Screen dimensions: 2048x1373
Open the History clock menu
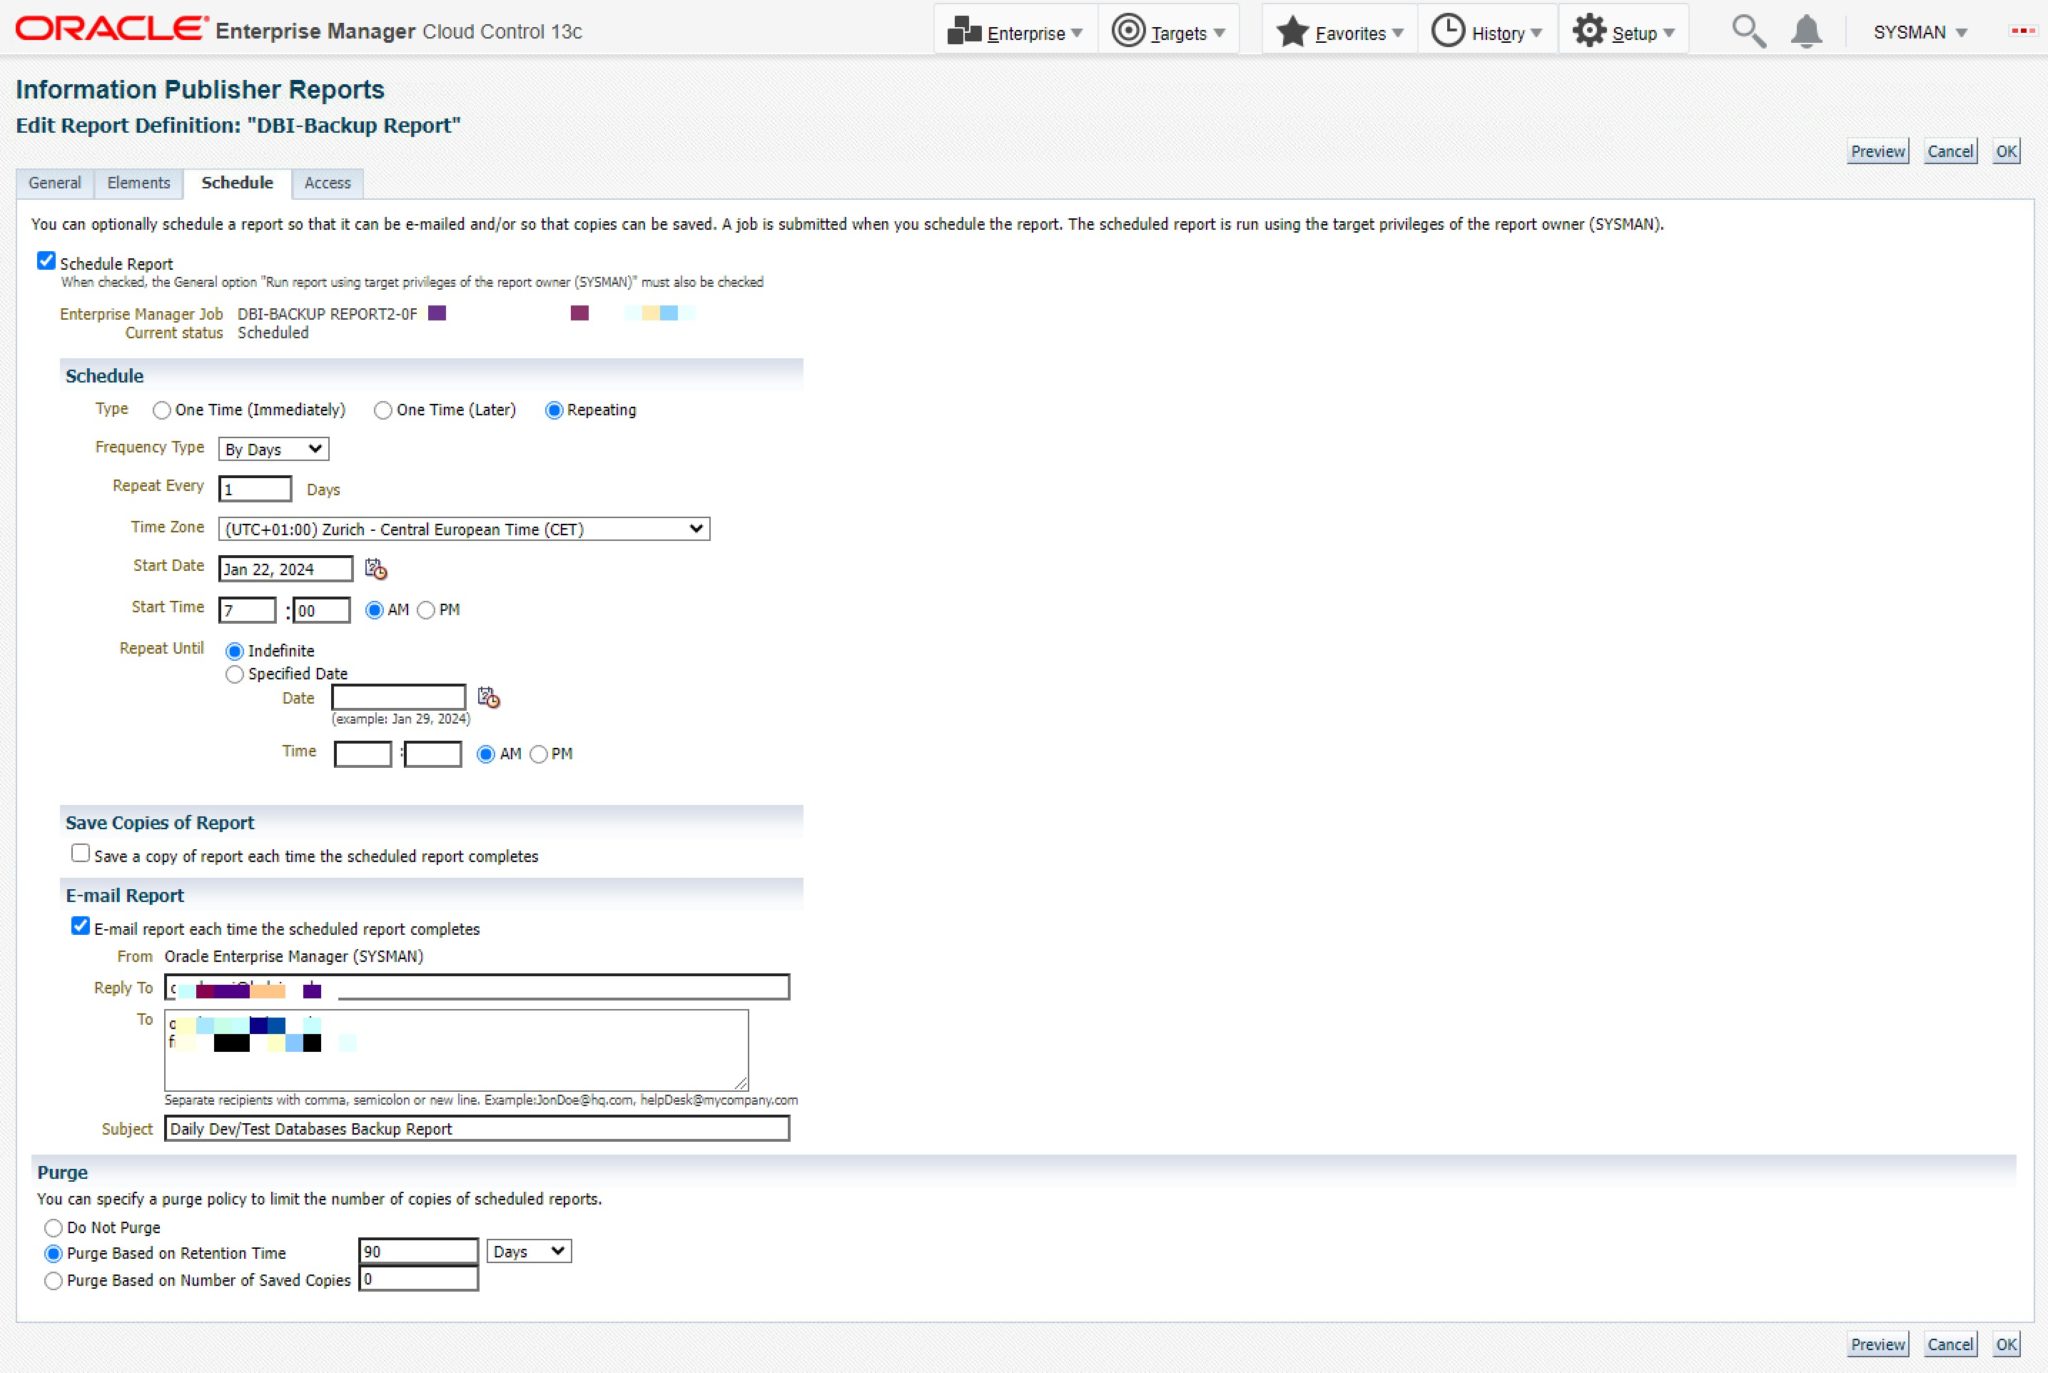click(1447, 31)
